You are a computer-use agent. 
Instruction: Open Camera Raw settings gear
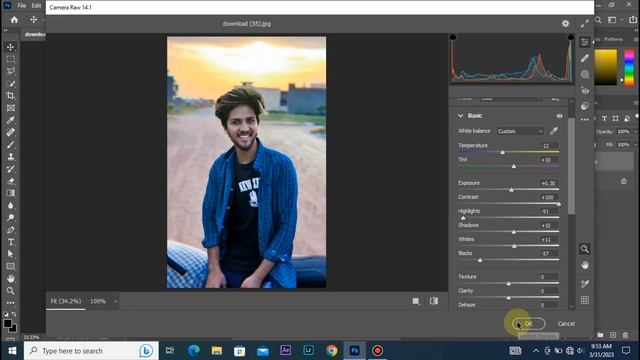click(x=565, y=24)
